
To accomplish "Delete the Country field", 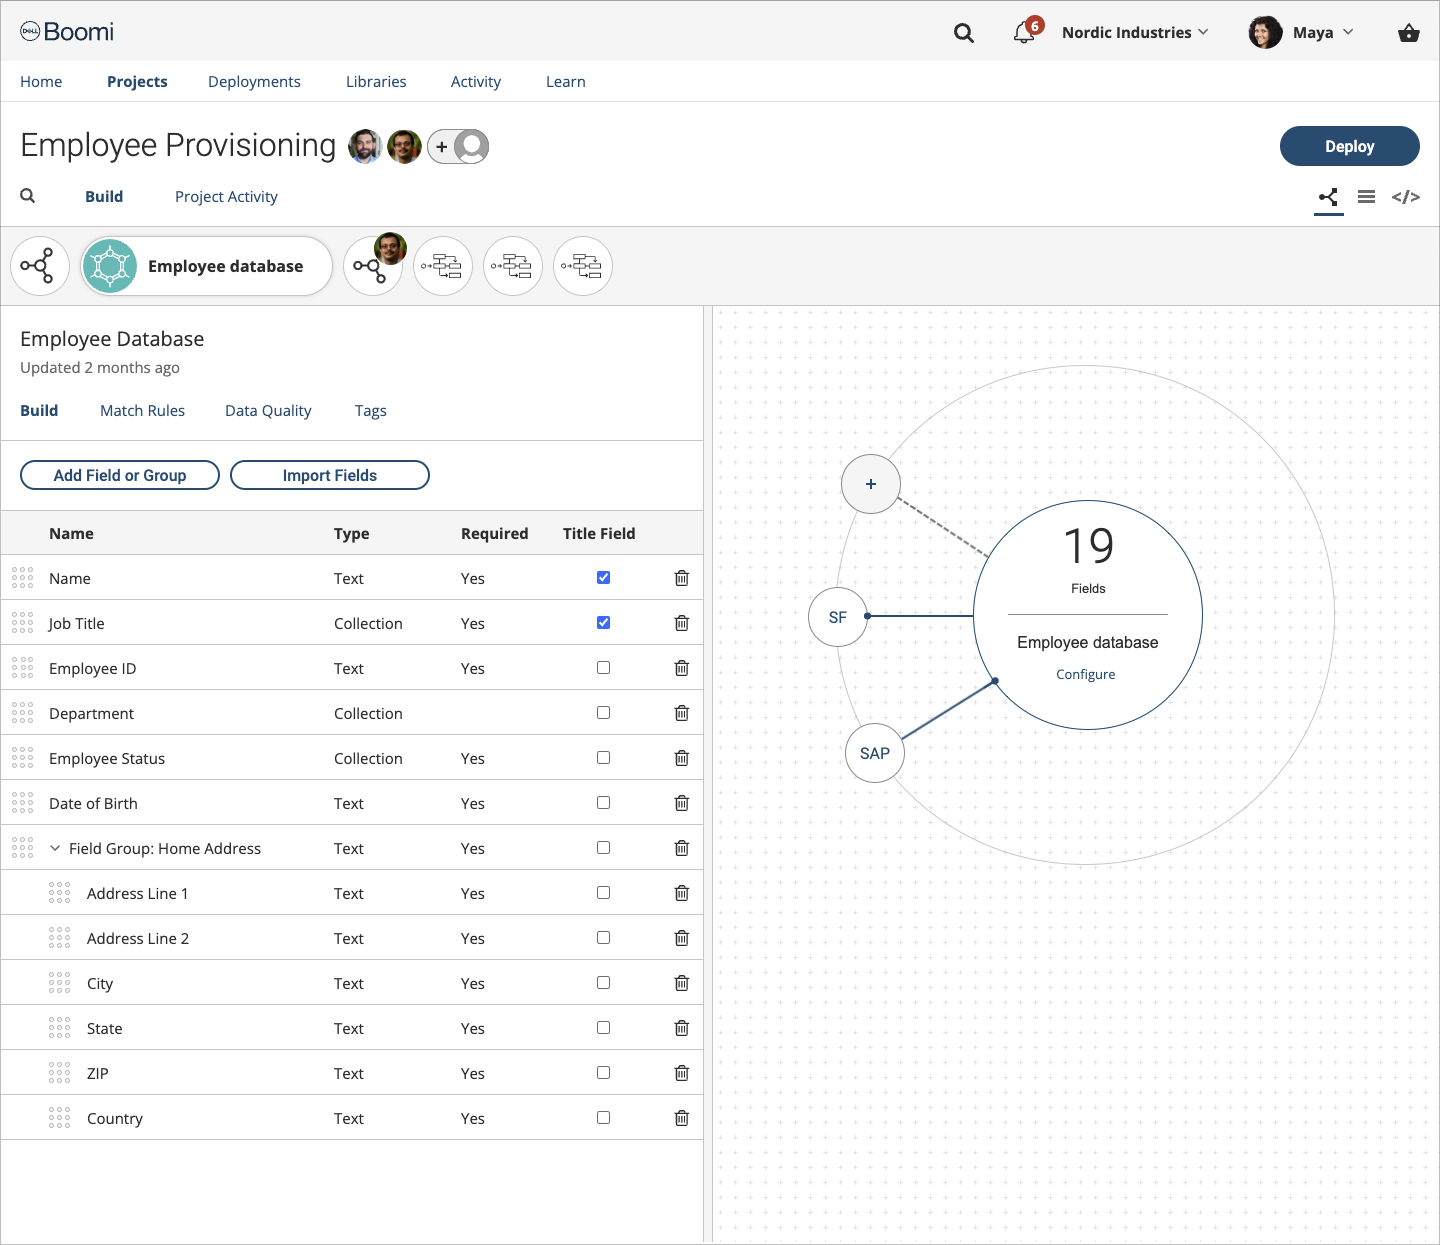I will click(682, 1118).
